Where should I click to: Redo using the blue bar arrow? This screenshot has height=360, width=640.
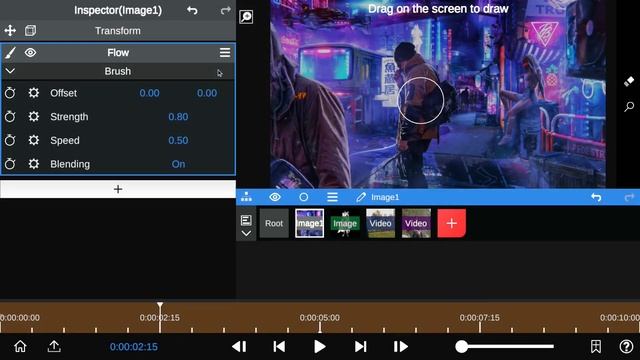629,197
